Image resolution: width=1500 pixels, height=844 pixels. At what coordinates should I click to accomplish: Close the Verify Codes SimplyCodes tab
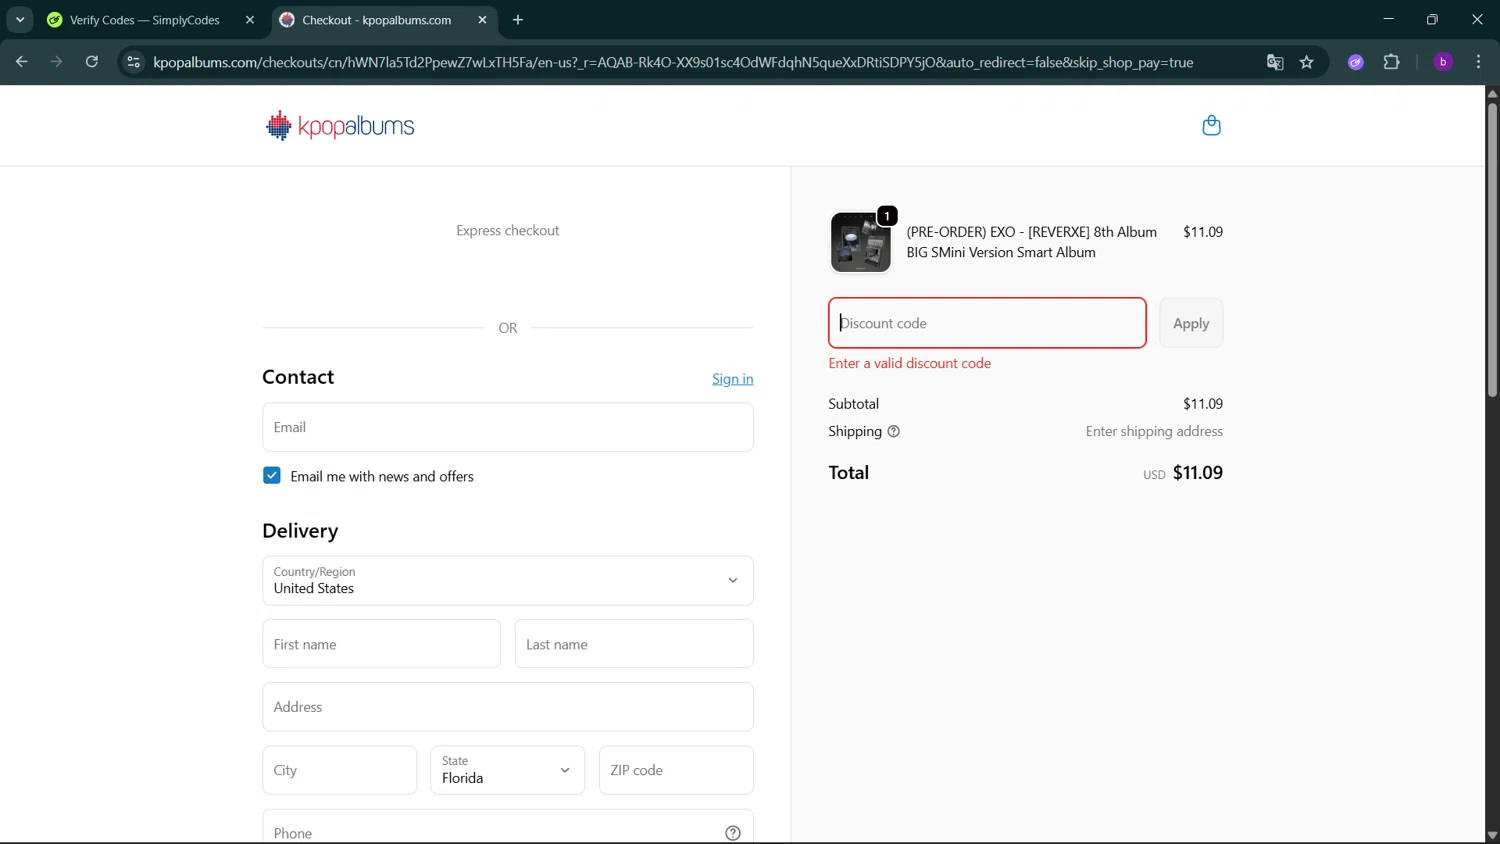tap(250, 20)
